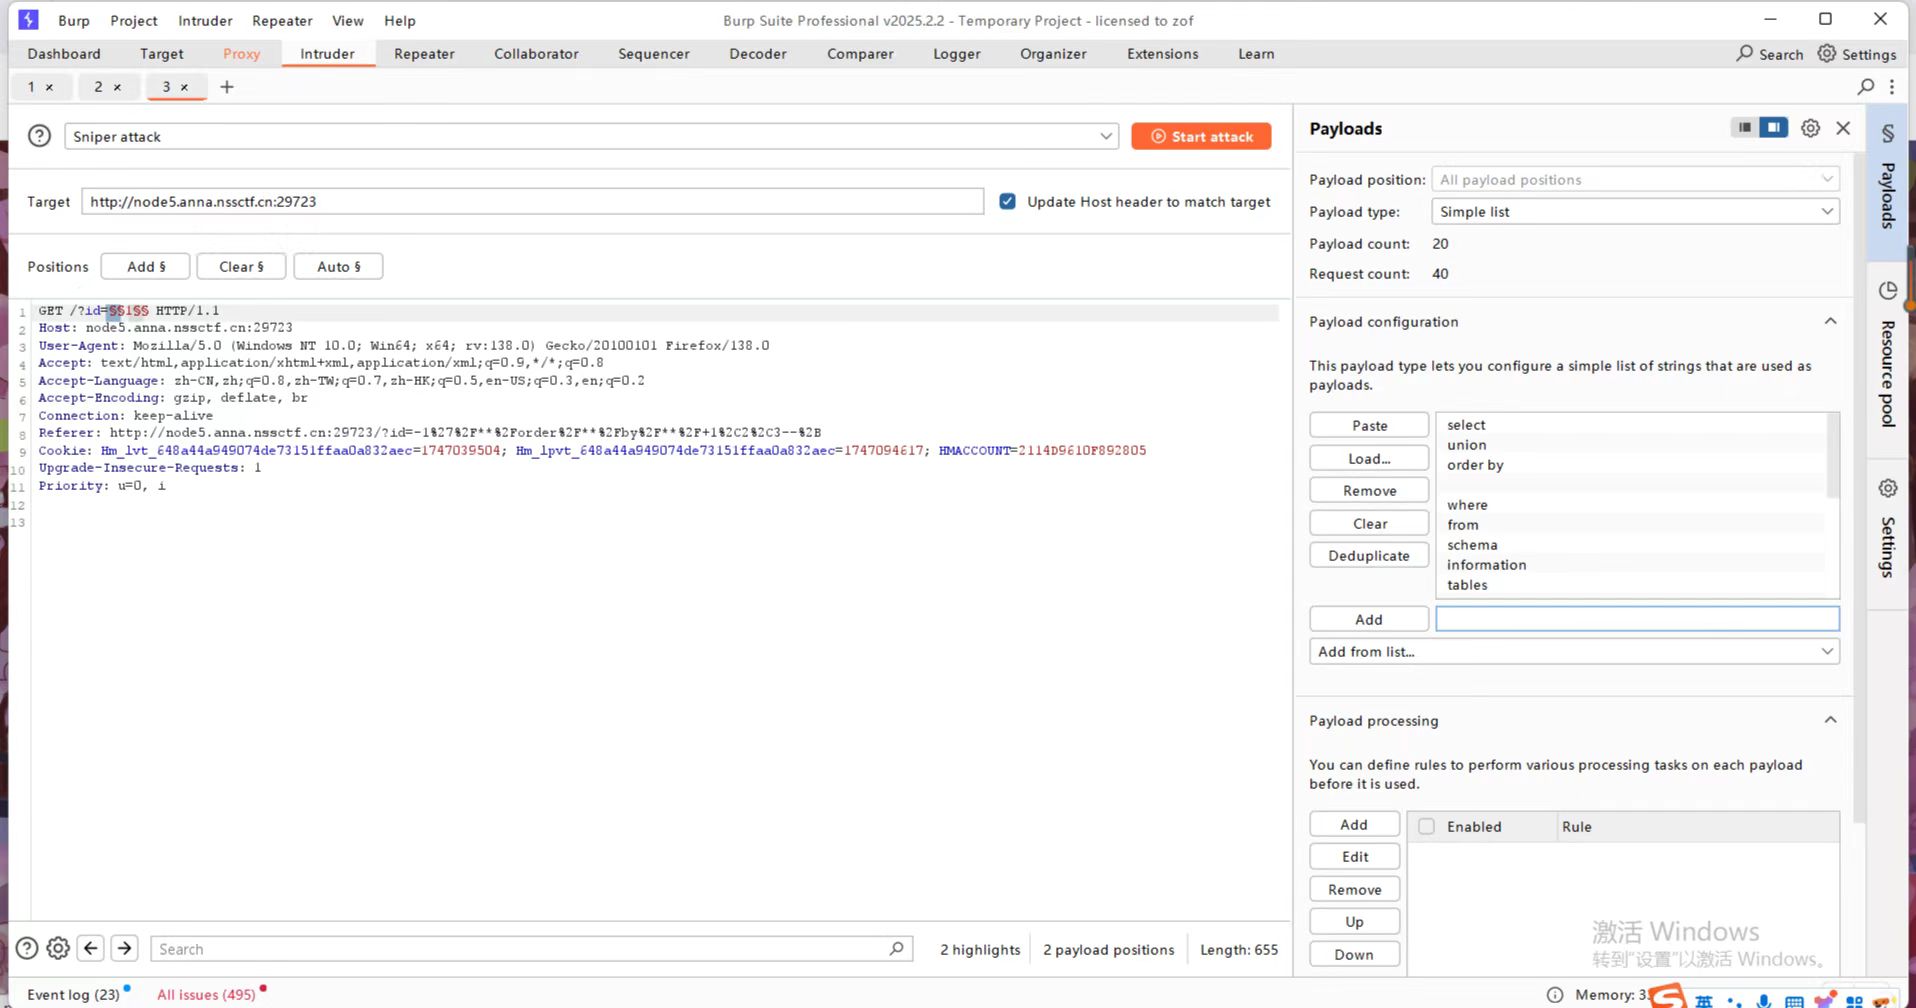
Task: Click the search field magnifier icon
Action: (x=896, y=948)
